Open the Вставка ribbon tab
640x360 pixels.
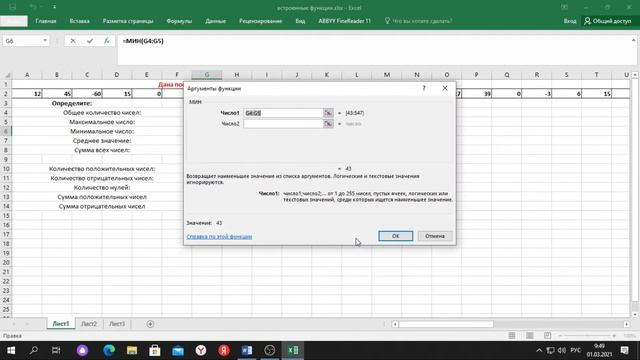[x=80, y=21]
